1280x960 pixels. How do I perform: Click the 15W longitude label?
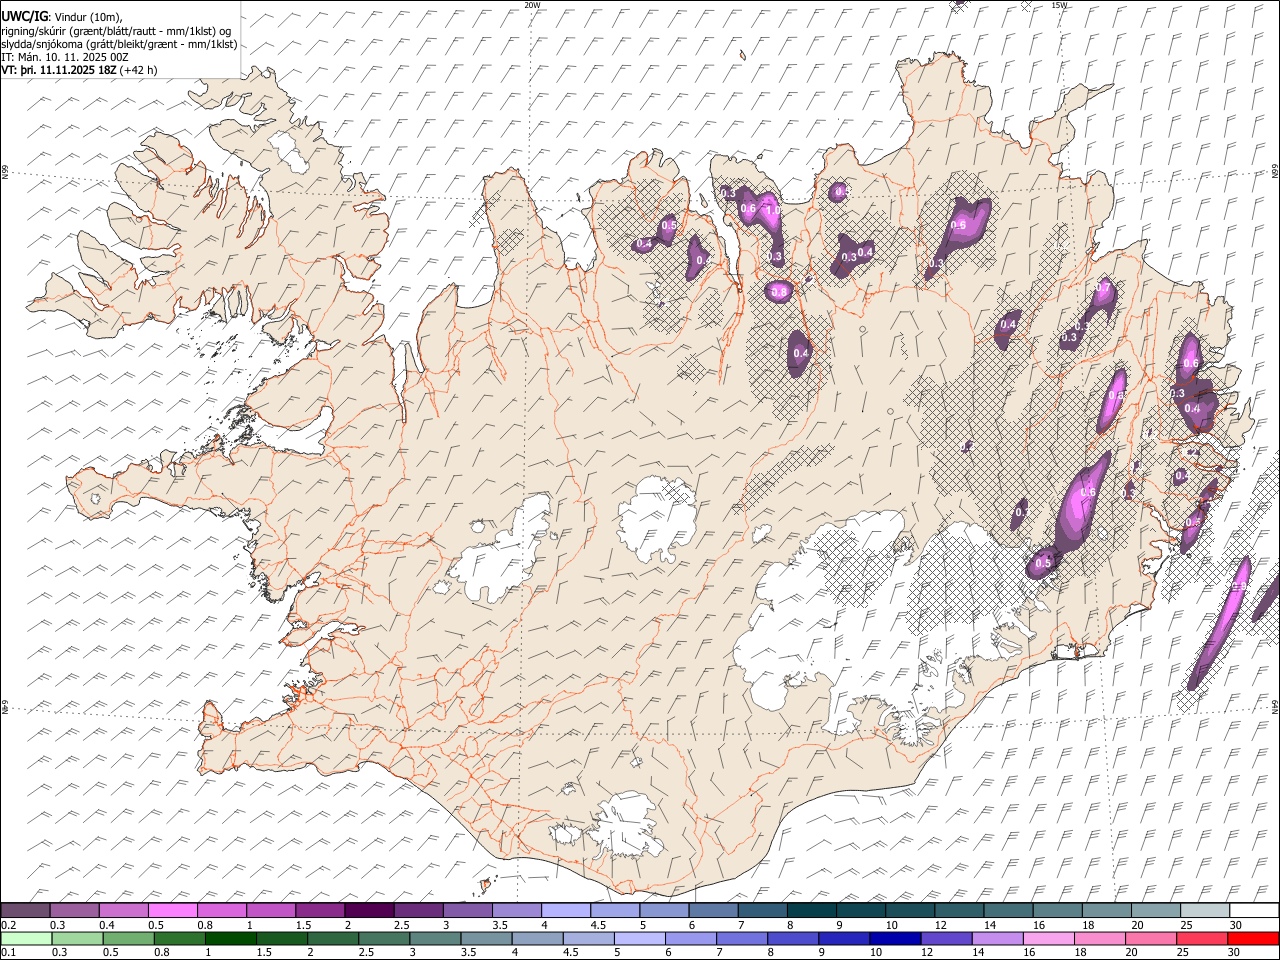(x=1059, y=5)
